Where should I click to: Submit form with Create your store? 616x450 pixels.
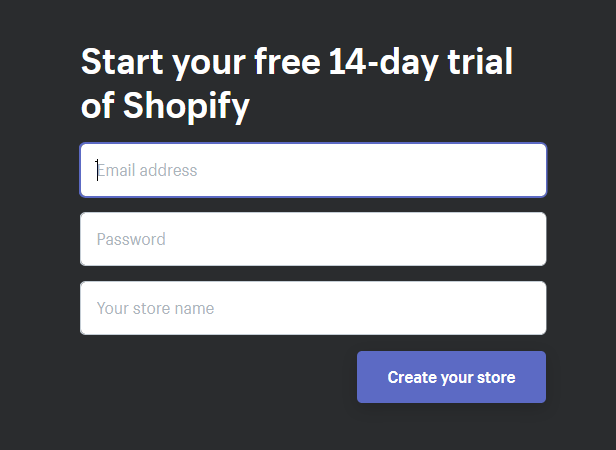tap(451, 377)
